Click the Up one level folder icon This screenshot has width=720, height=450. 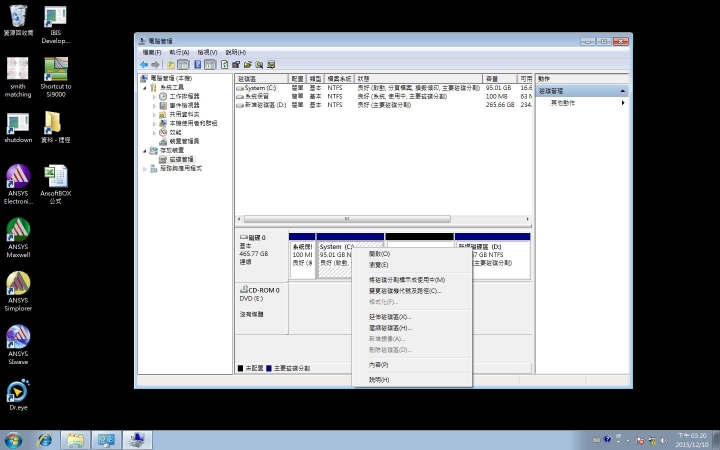(x=171, y=65)
